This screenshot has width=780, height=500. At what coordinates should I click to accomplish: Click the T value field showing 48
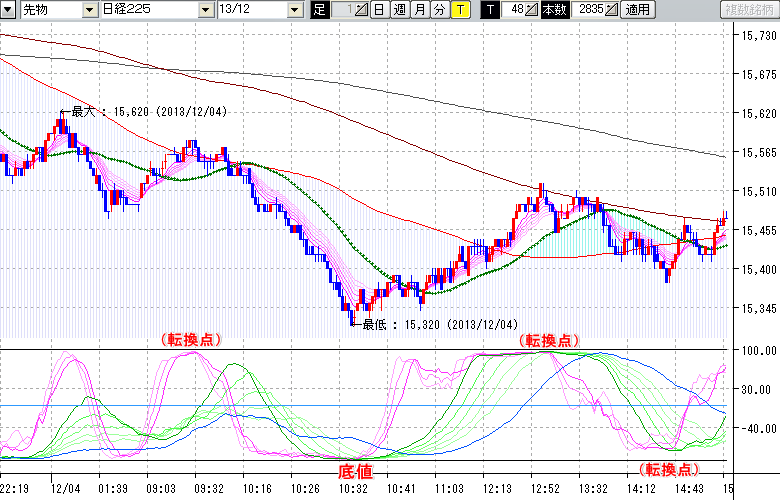tap(514, 9)
